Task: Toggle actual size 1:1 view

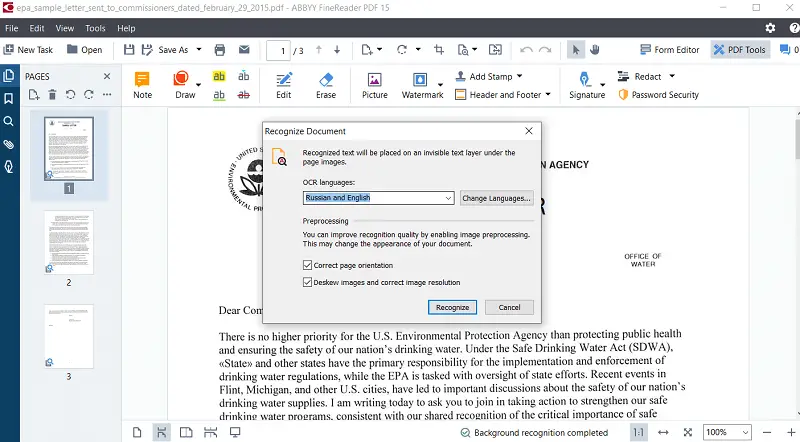Action: pos(638,432)
